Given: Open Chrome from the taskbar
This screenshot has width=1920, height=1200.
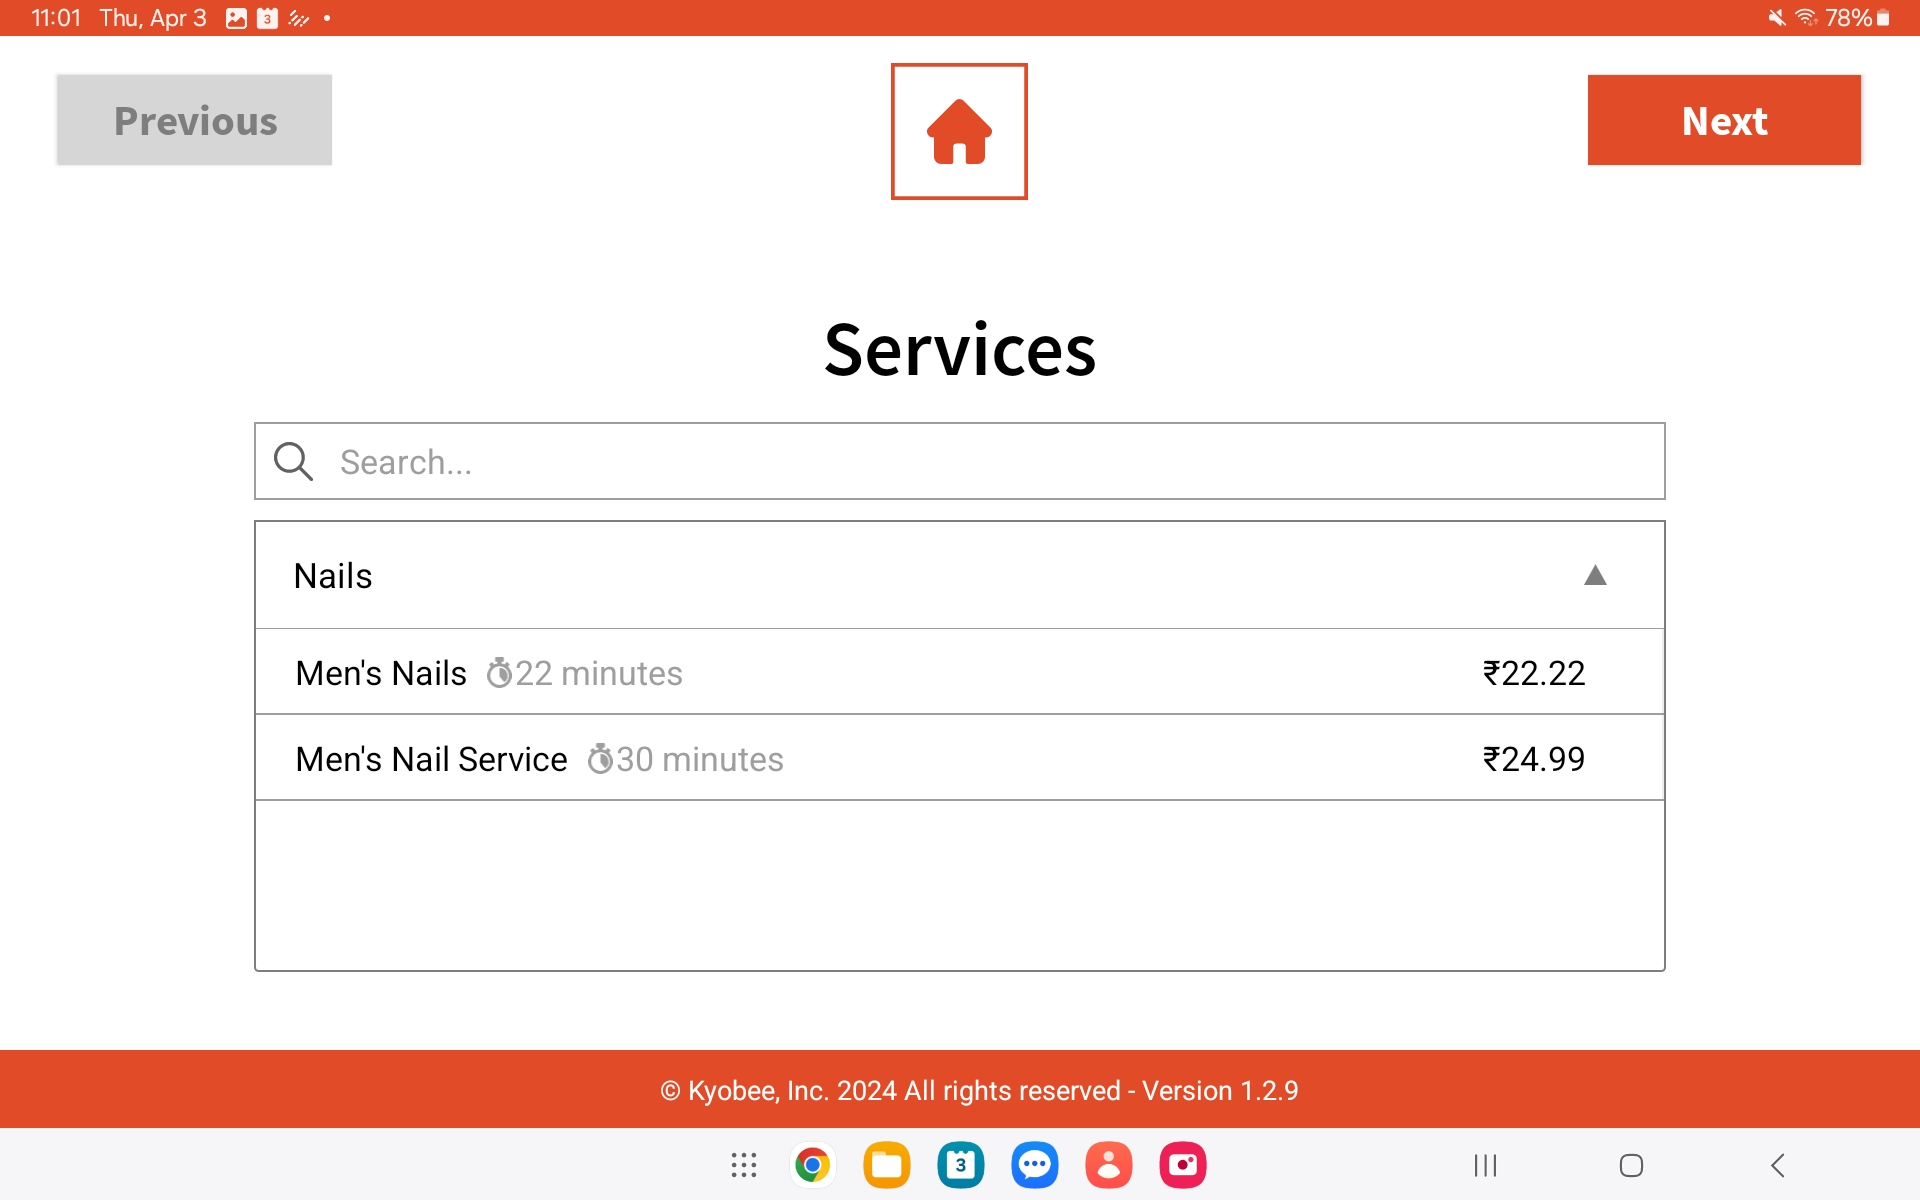Looking at the screenshot, I should (812, 1165).
